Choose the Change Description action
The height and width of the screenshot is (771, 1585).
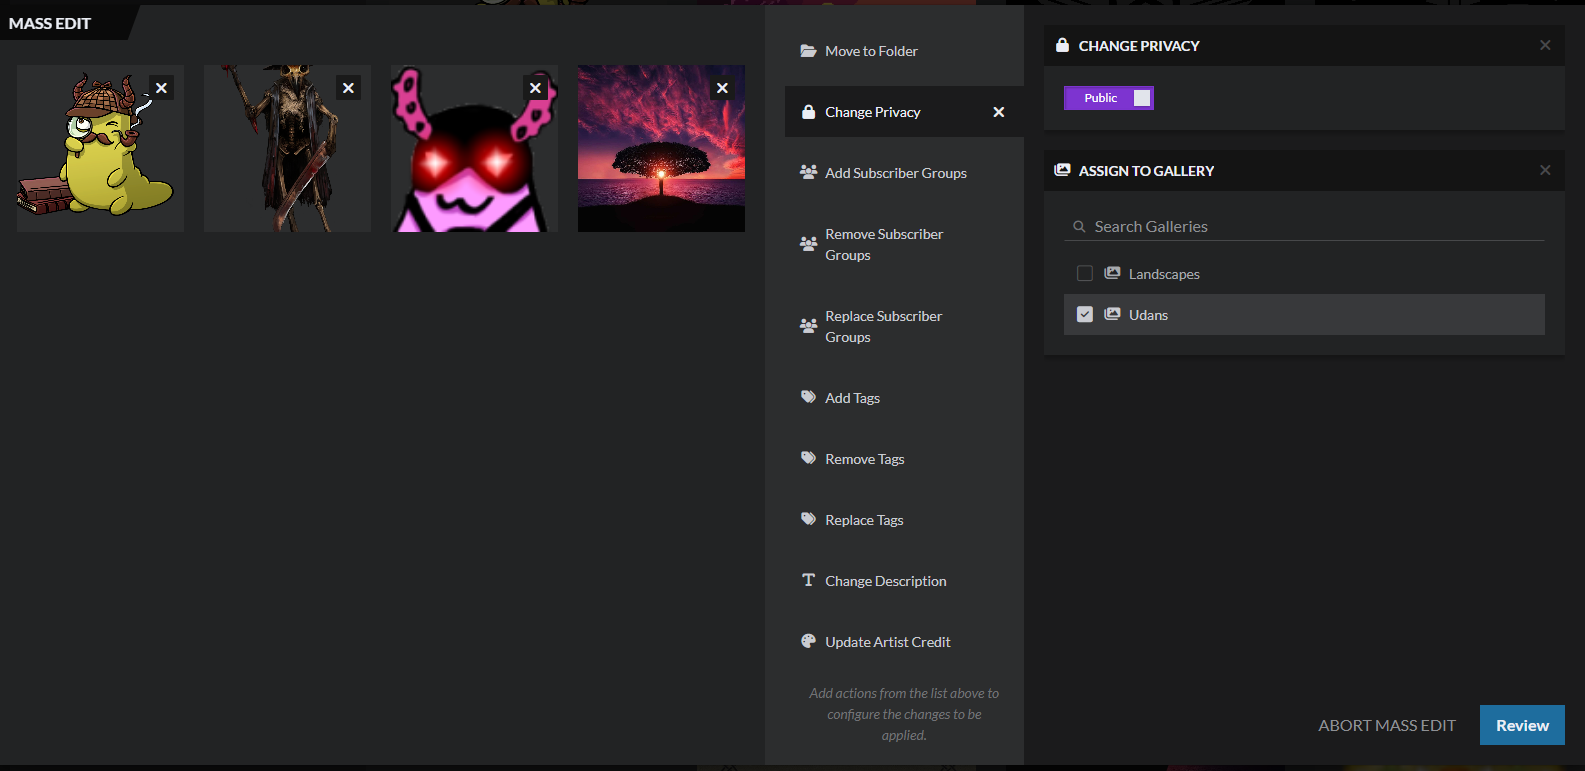[x=904, y=581]
